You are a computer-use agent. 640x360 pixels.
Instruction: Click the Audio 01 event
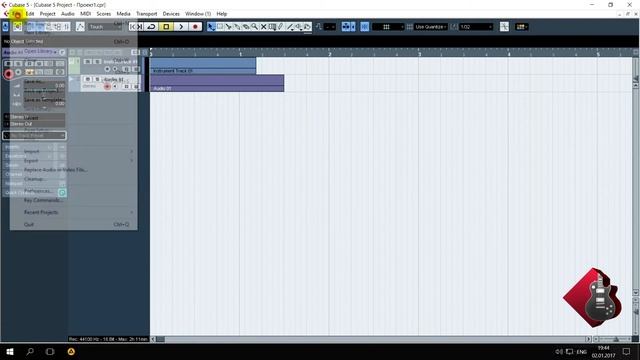pyautogui.click(x=217, y=83)
